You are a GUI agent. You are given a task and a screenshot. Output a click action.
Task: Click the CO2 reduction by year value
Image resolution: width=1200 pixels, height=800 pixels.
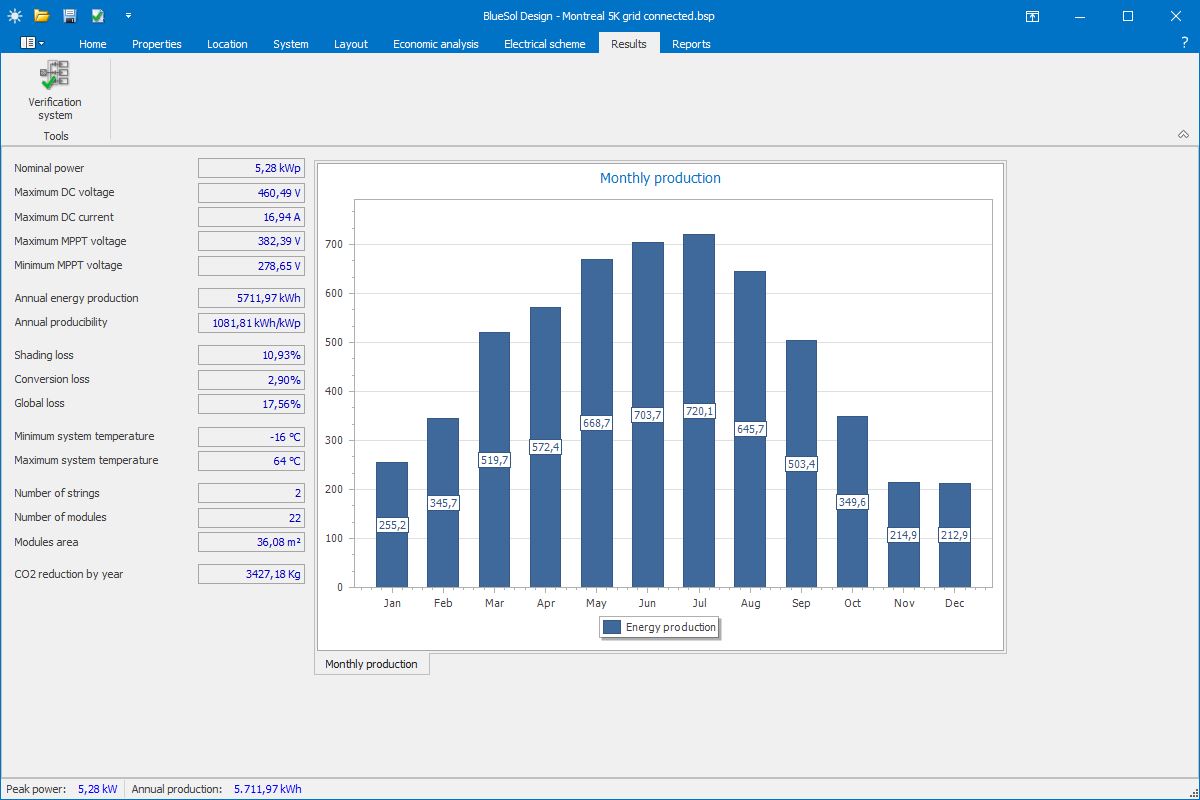(x=251, y=574)
